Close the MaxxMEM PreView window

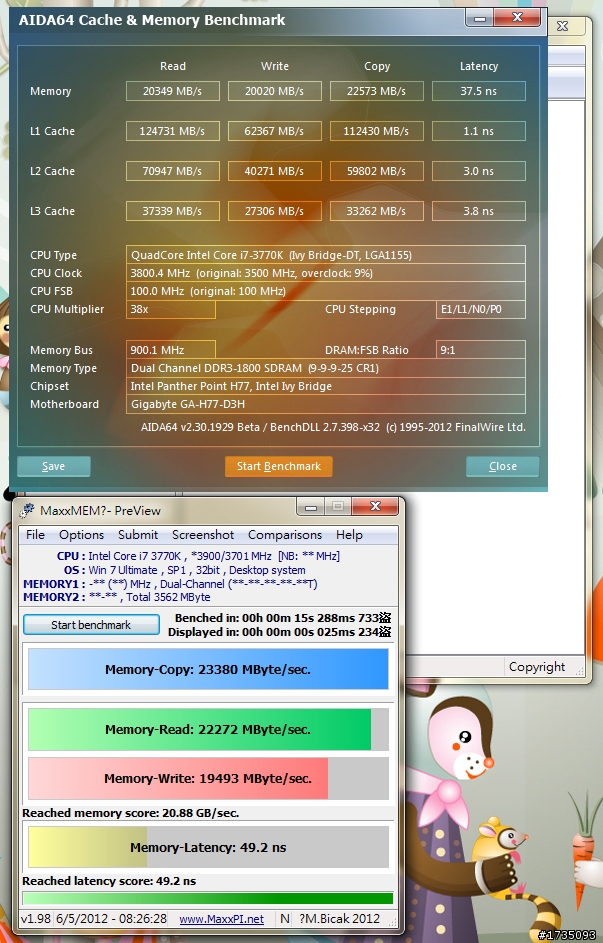[x=375, y=506]
